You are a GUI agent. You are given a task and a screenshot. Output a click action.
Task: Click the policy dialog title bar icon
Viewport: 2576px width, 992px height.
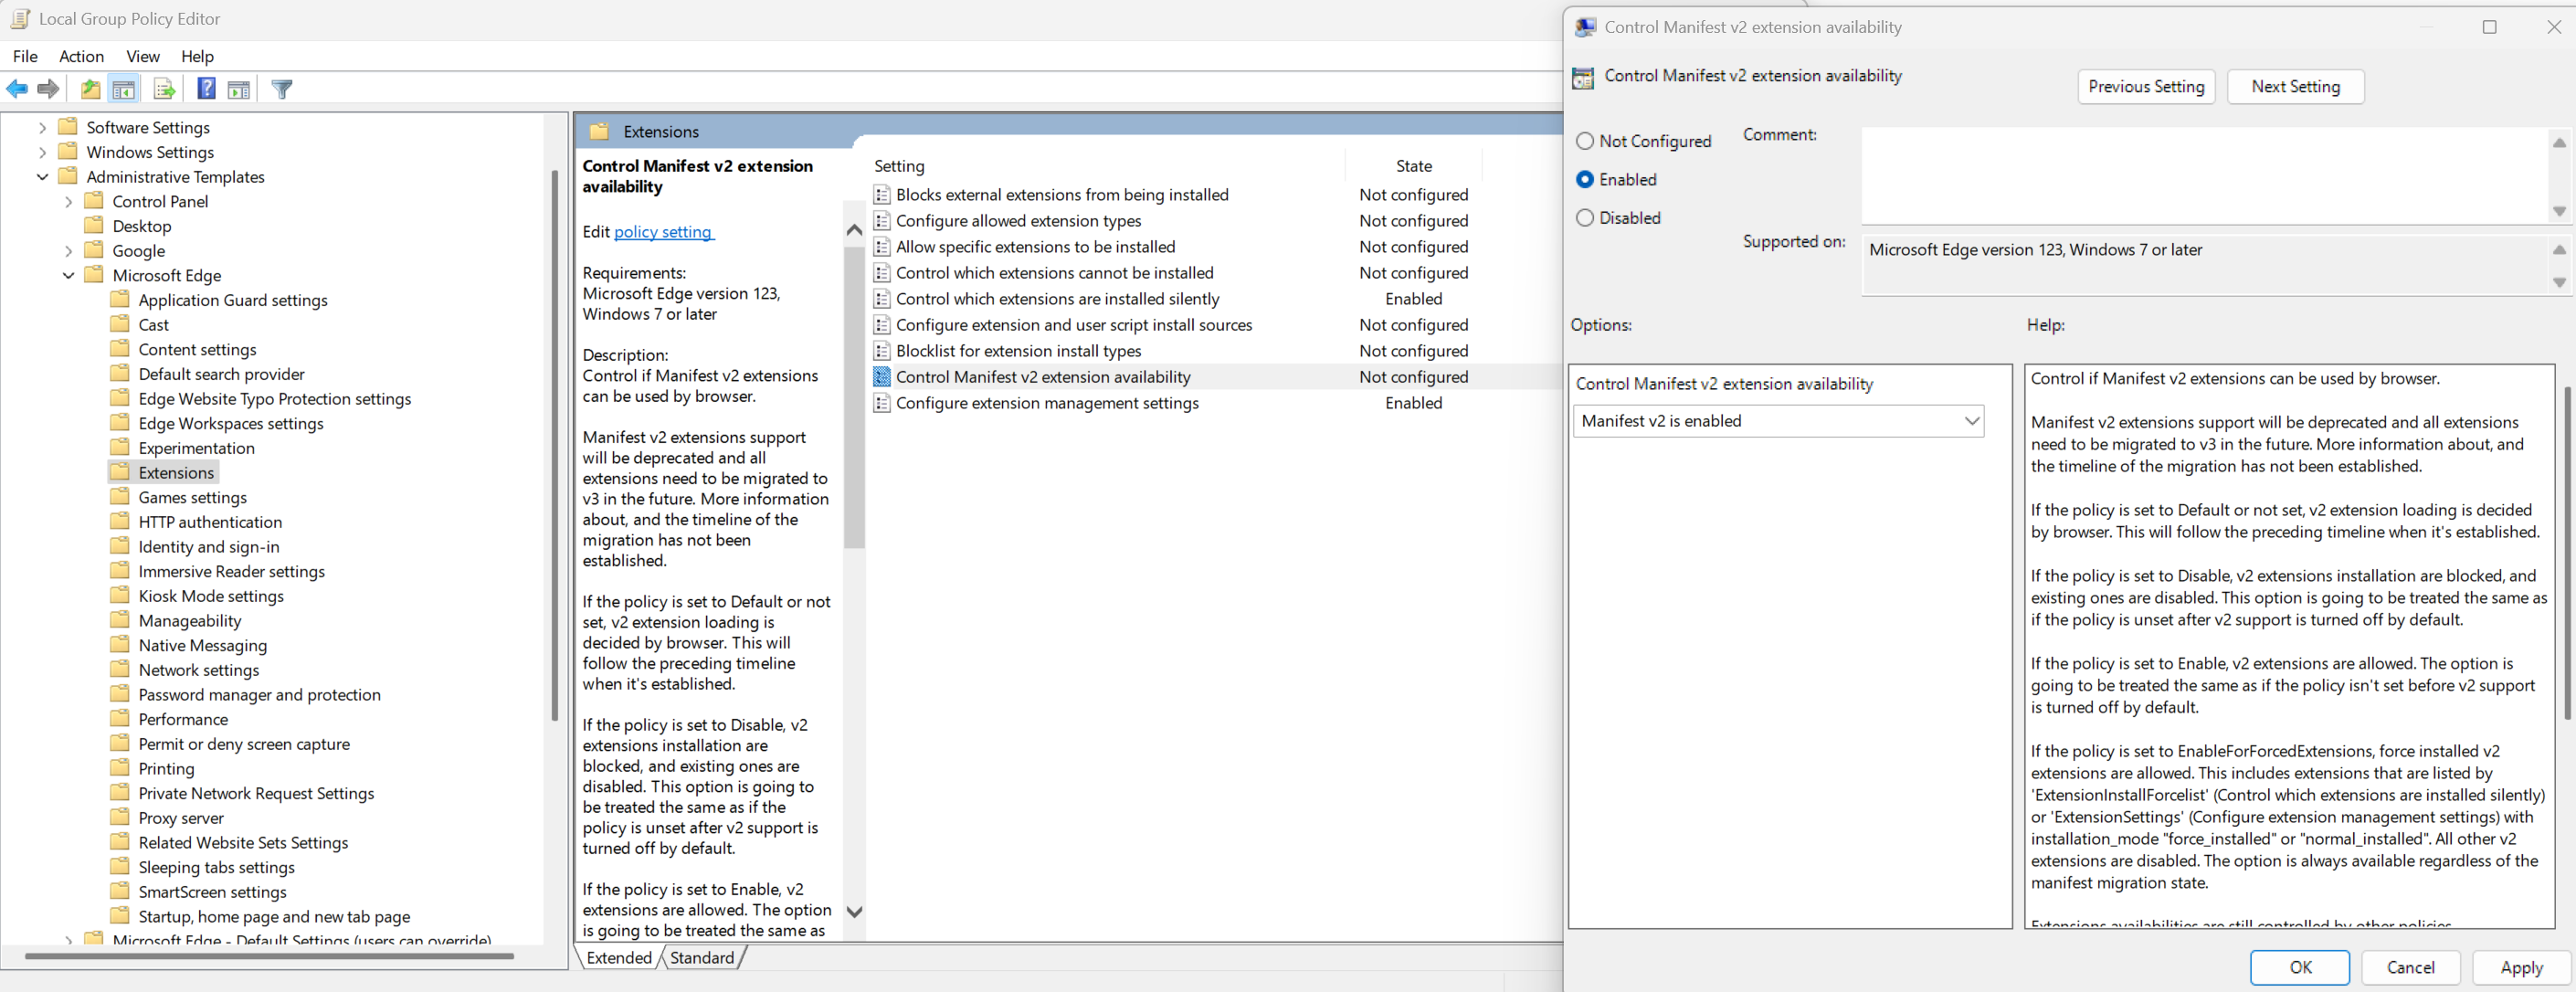[1585, 27]
